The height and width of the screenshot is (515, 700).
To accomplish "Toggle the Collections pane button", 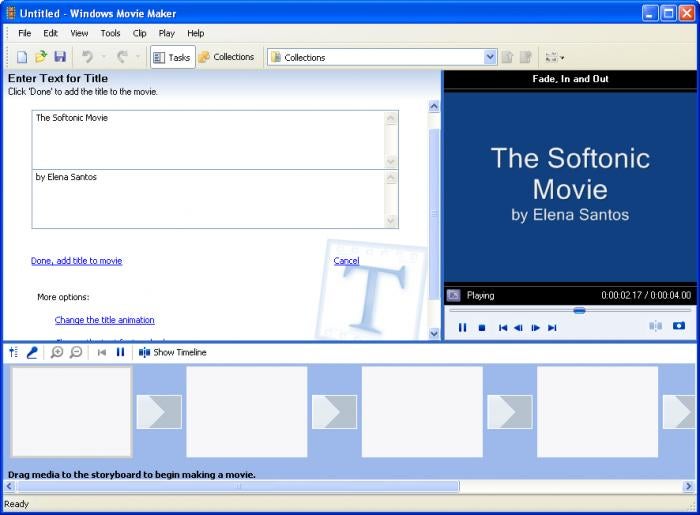I will pos(226,57).
